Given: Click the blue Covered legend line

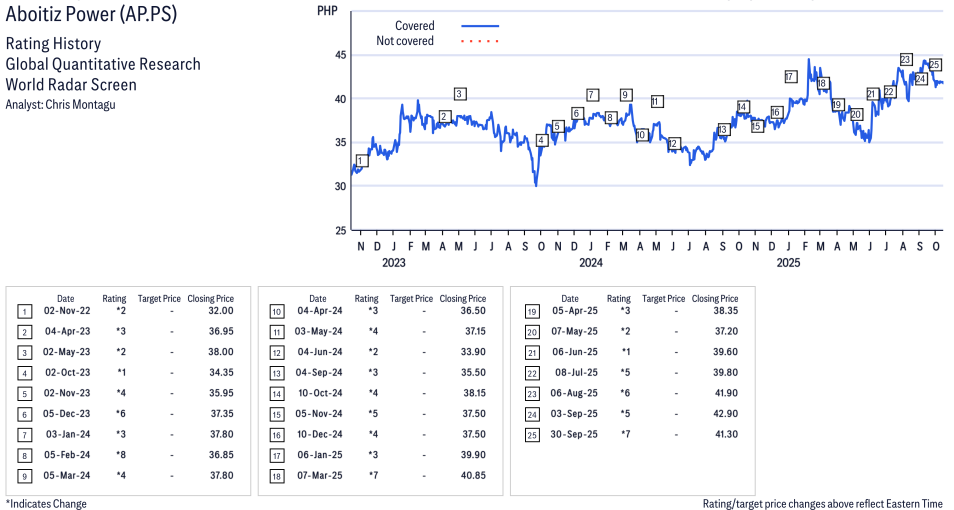Looking at the screenshot, I should [480, 26].
